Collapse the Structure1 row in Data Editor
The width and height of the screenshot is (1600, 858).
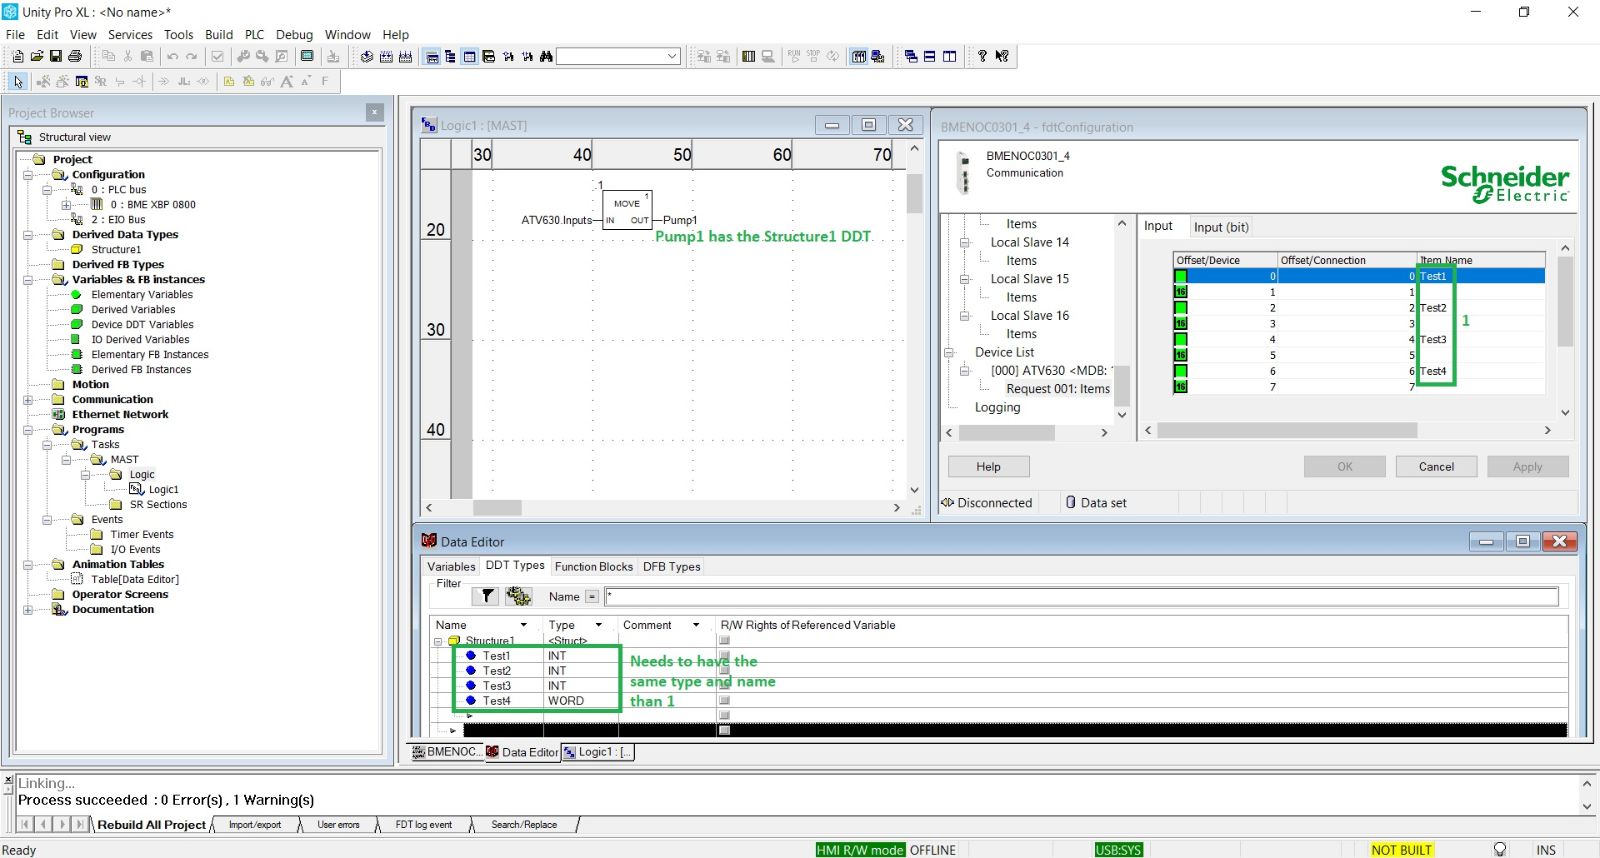coord(438,641)
